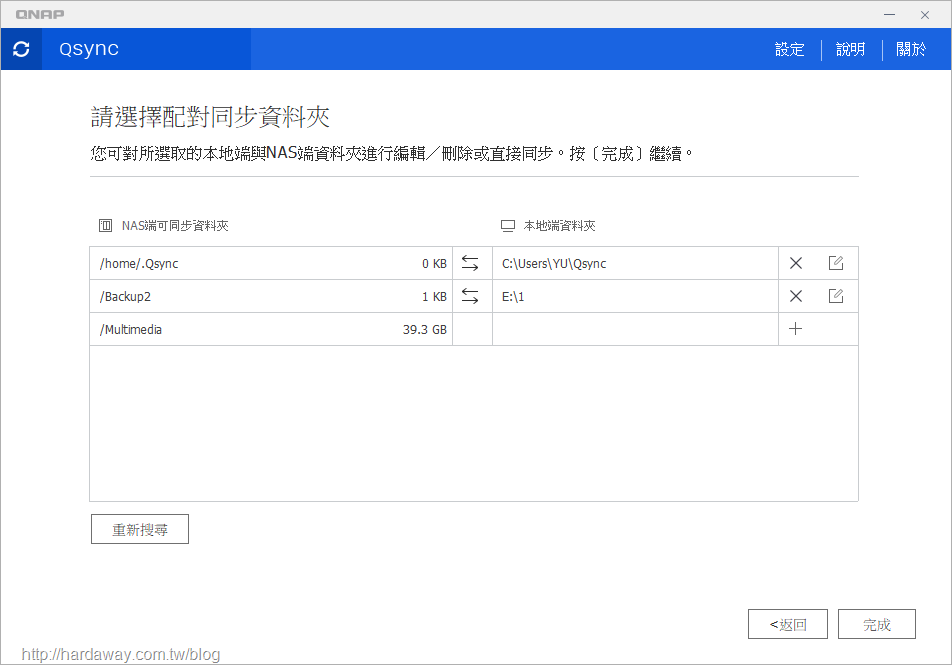Click sync direction arrows for /Backup2
This screenshot has width=952, height=665.
pos(470,296)
